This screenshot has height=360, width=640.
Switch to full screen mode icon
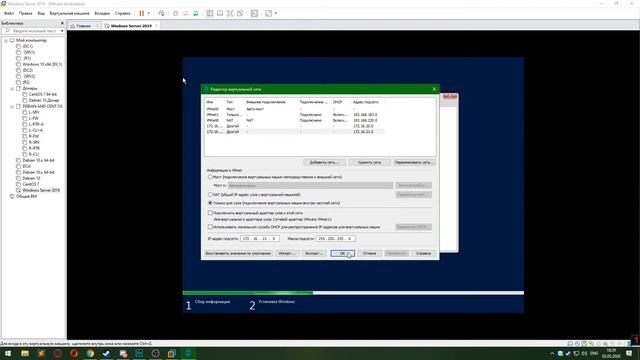click(230, 13)
